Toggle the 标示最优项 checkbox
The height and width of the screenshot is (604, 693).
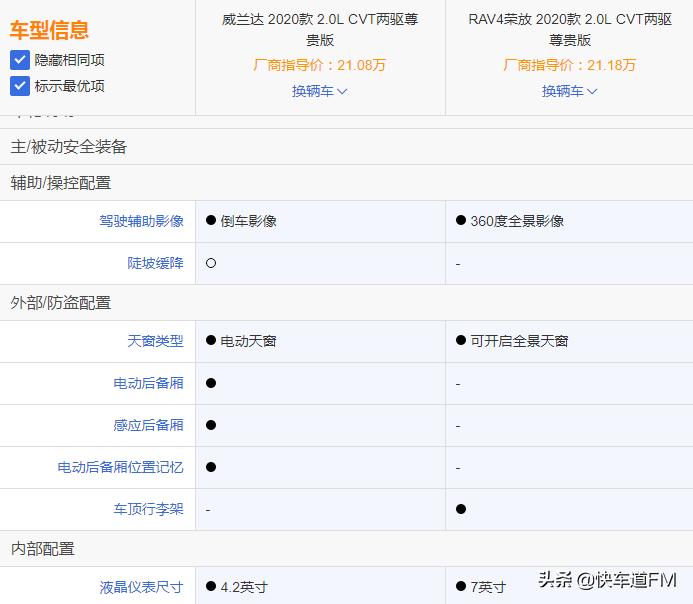[20, 86]
